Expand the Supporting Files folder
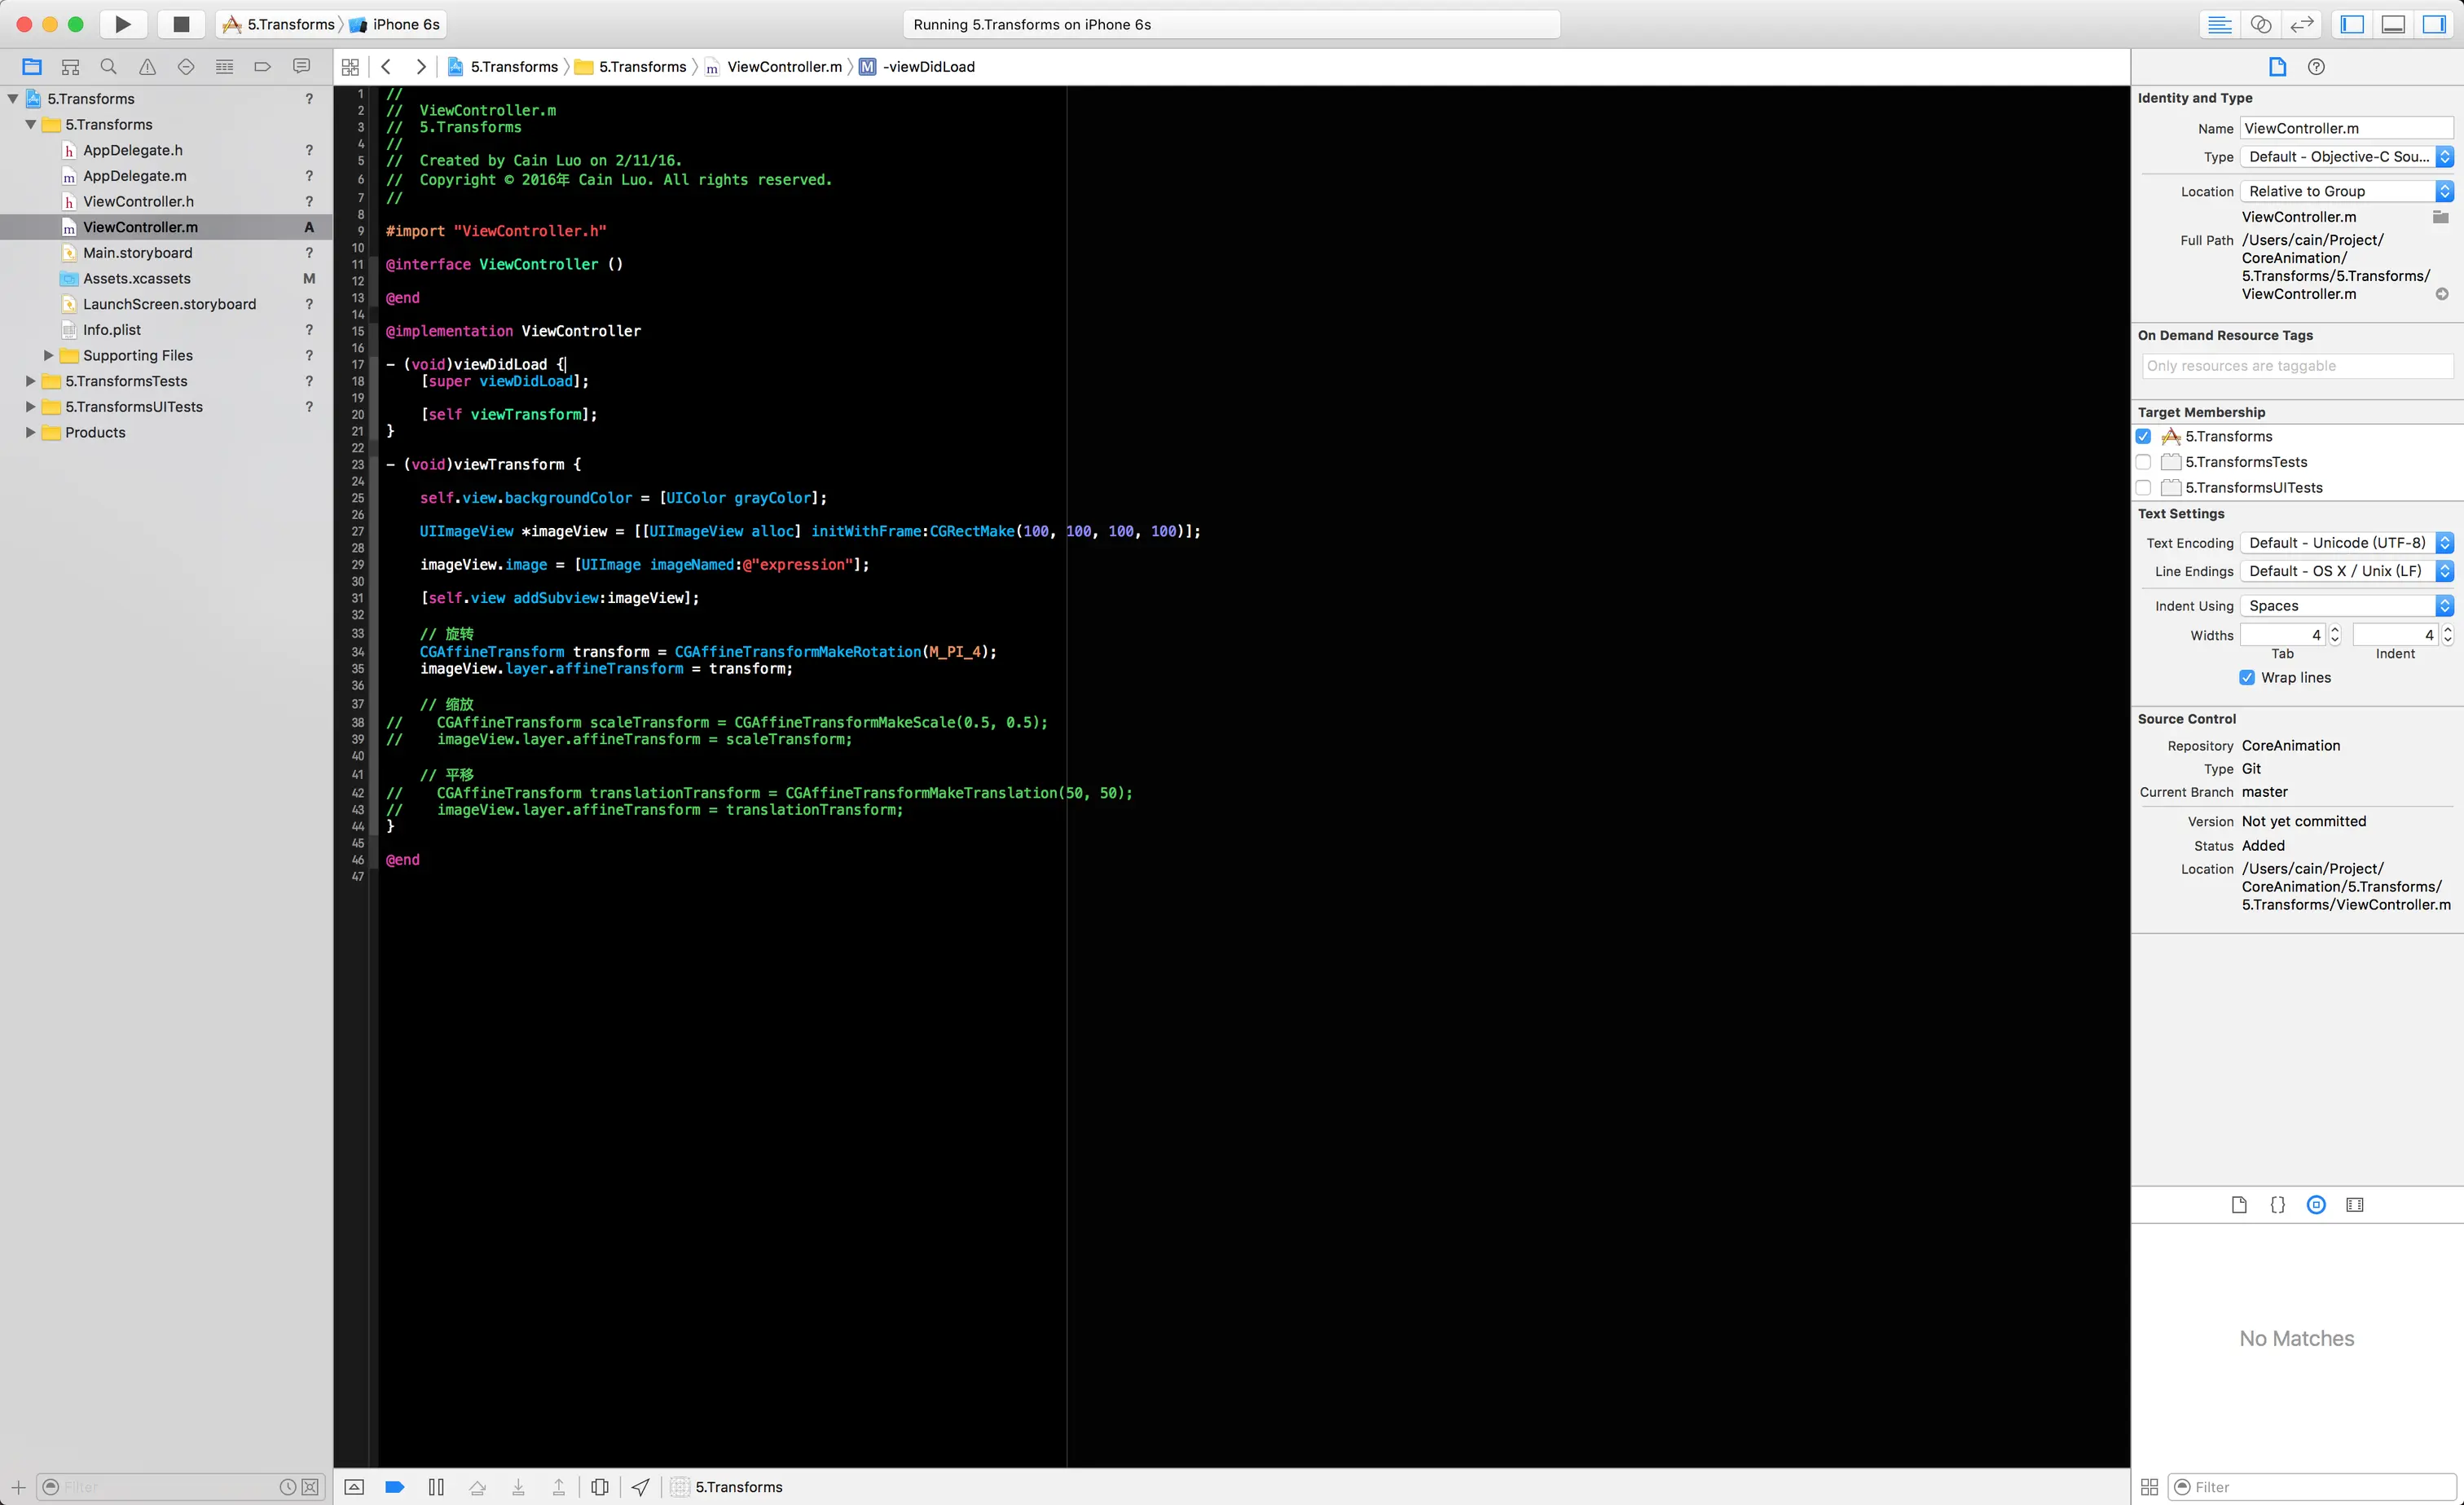The width and height of the screenshot is (2464, 1505). pyautogui.click(x=48, y=356)
